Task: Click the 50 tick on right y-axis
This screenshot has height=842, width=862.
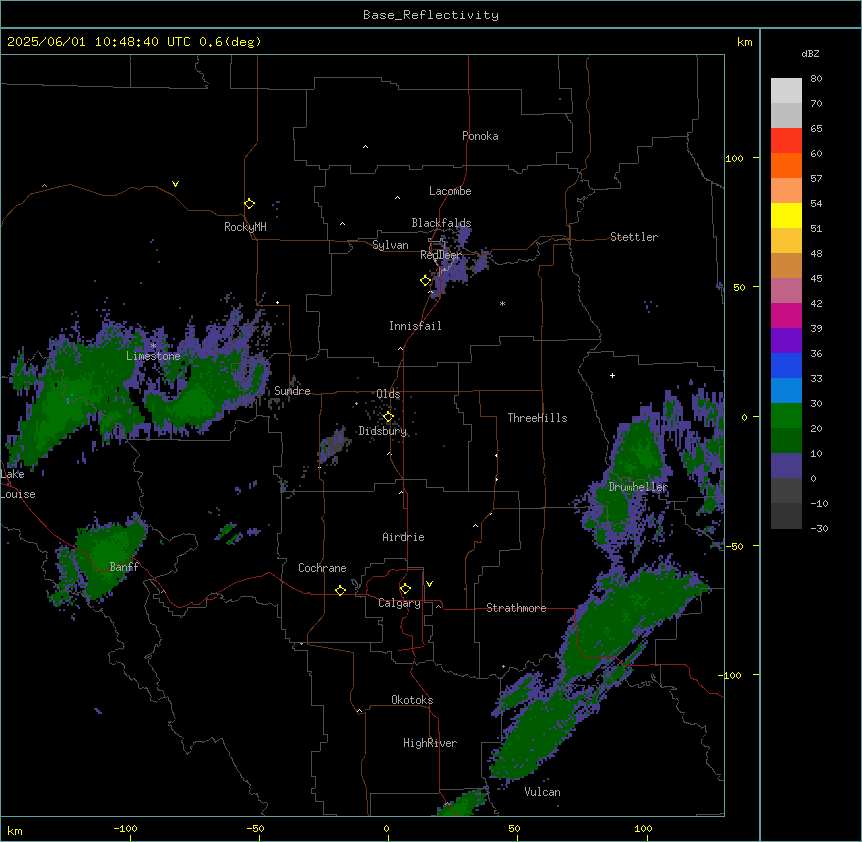Action: coord(739,287)
